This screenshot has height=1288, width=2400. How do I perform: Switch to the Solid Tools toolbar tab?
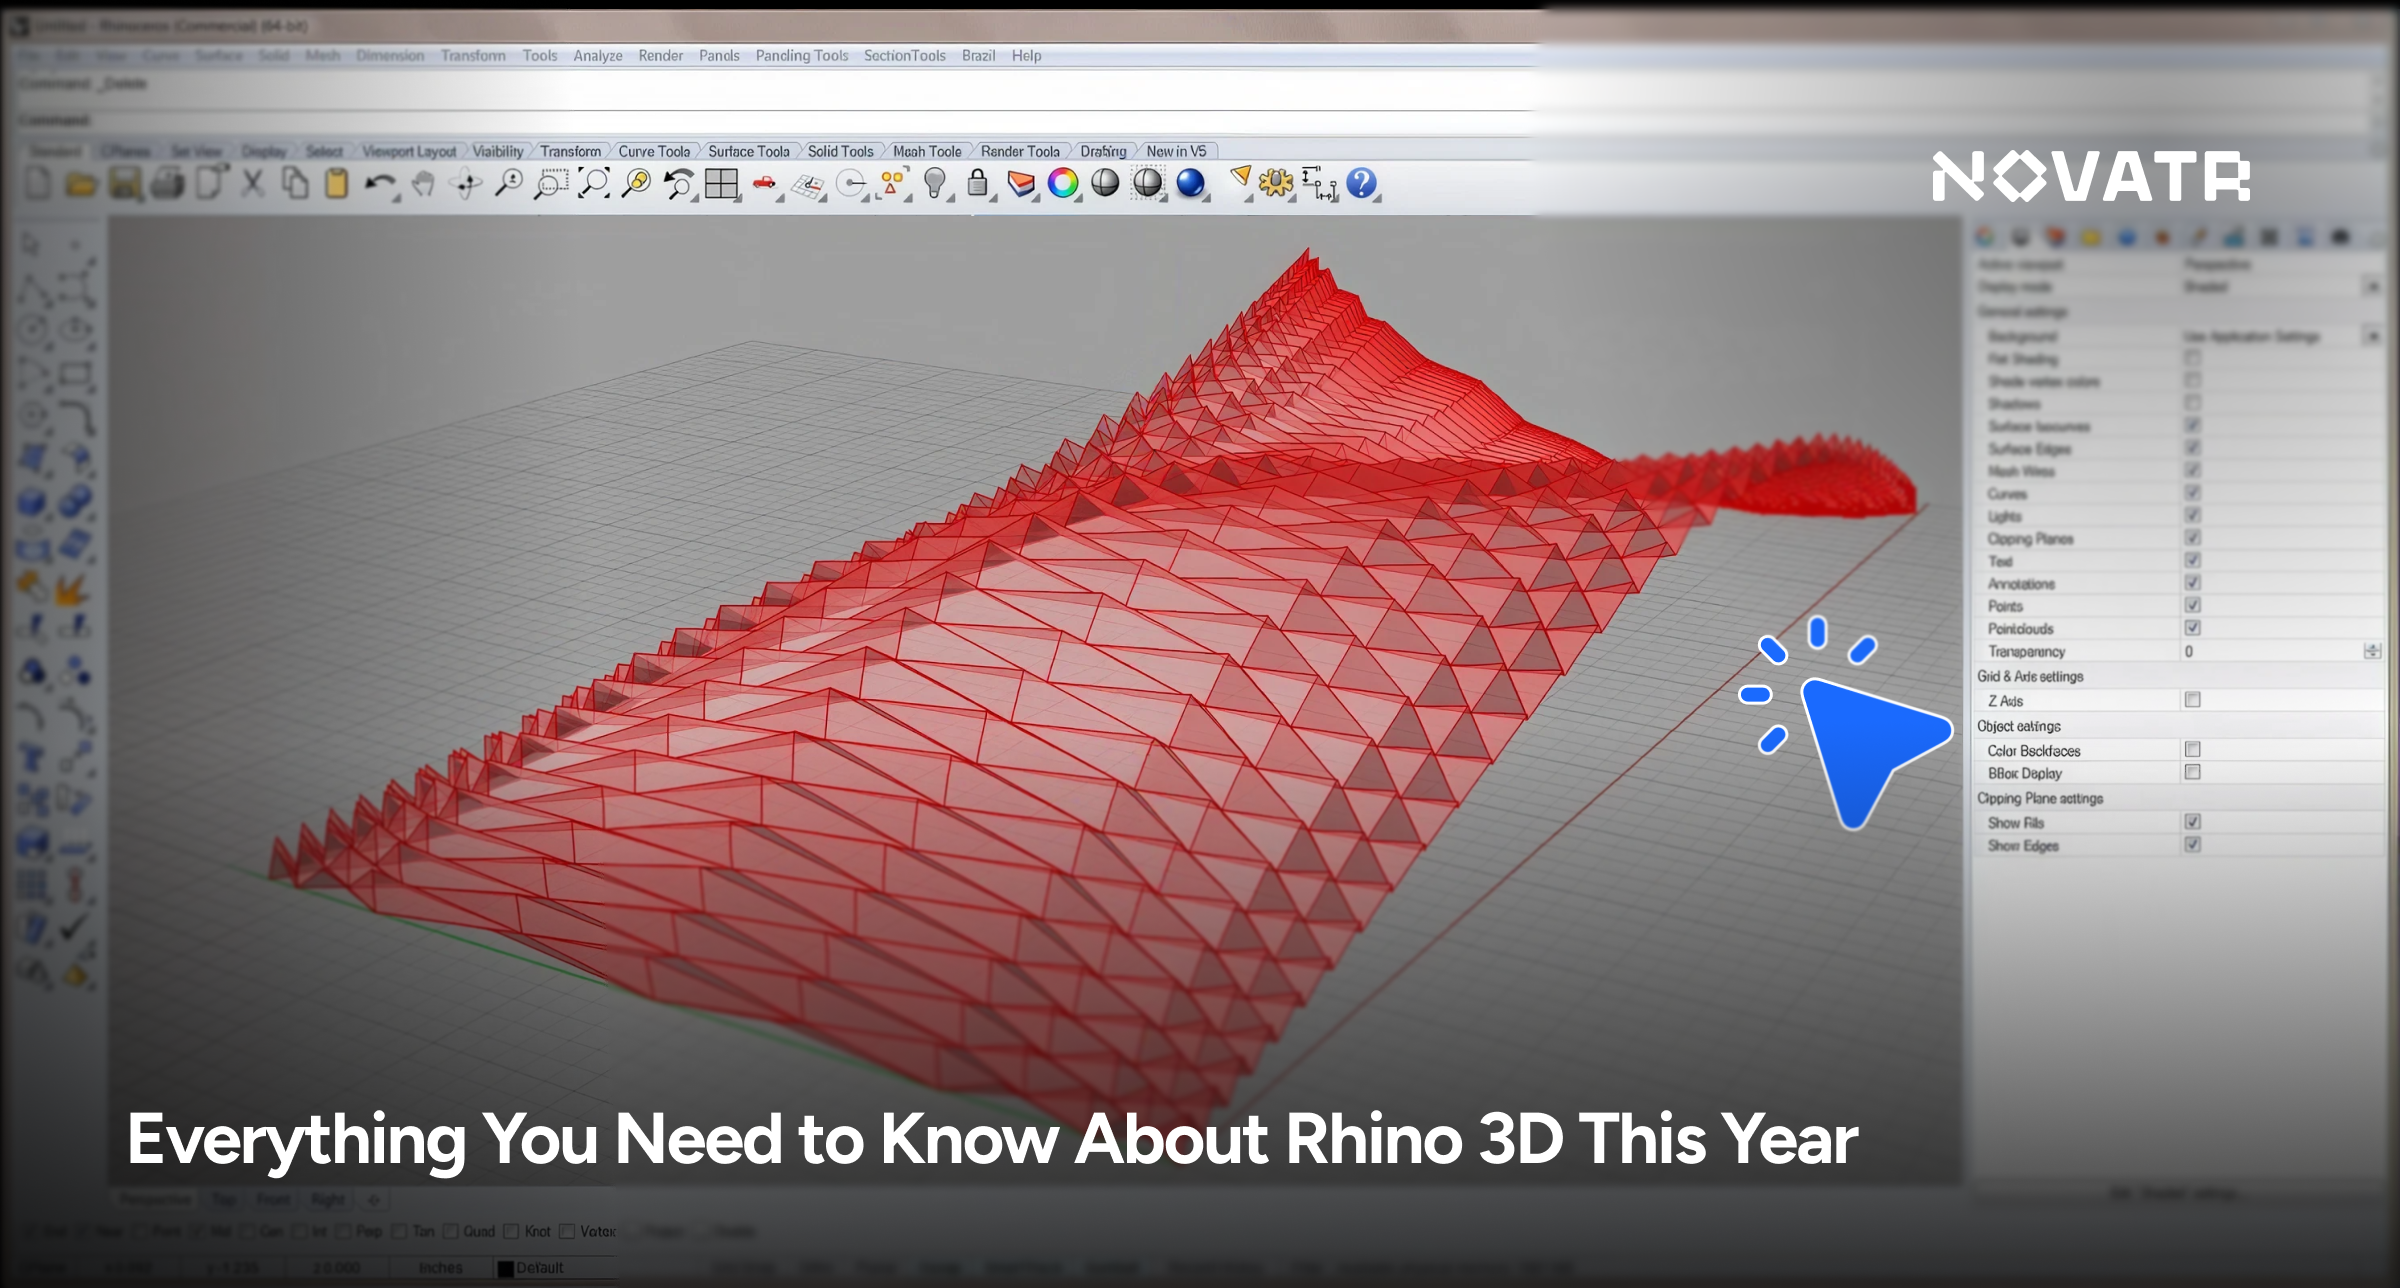[x=841, y=152]
